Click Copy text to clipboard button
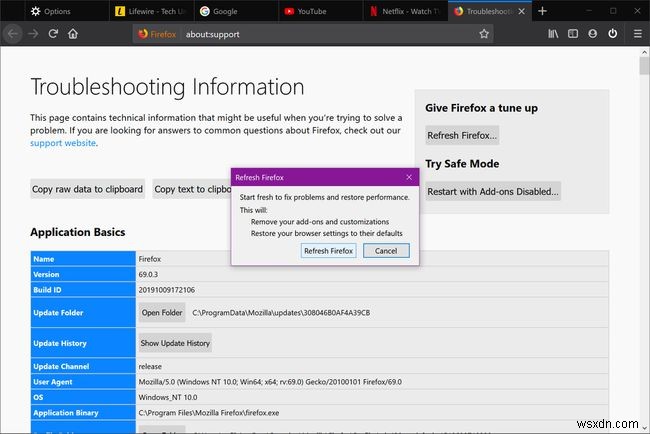 (192, 189)
